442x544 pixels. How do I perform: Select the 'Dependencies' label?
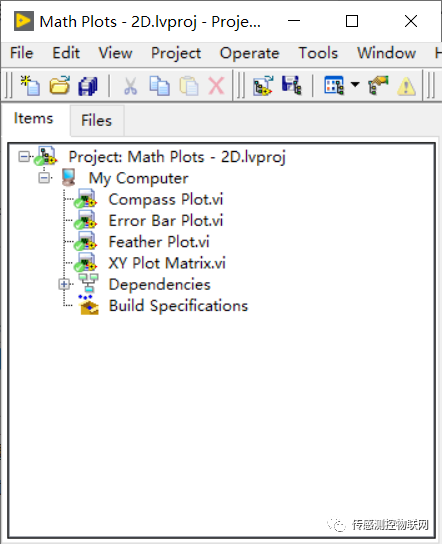click(x=160, y=284)
